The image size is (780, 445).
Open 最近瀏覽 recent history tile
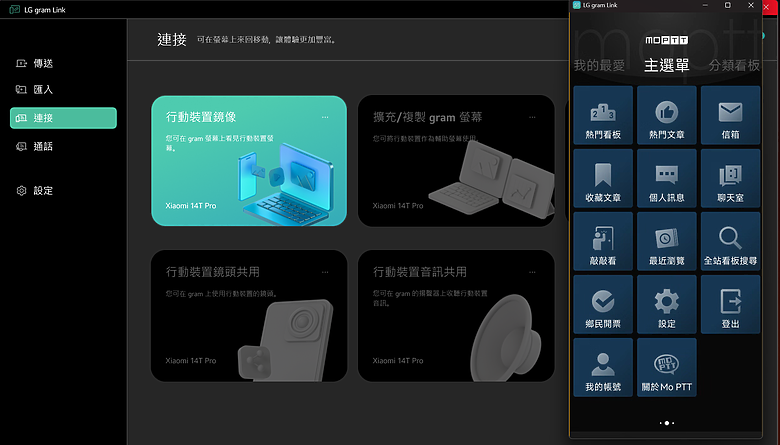pyautogui.click(x=667, y=241)
